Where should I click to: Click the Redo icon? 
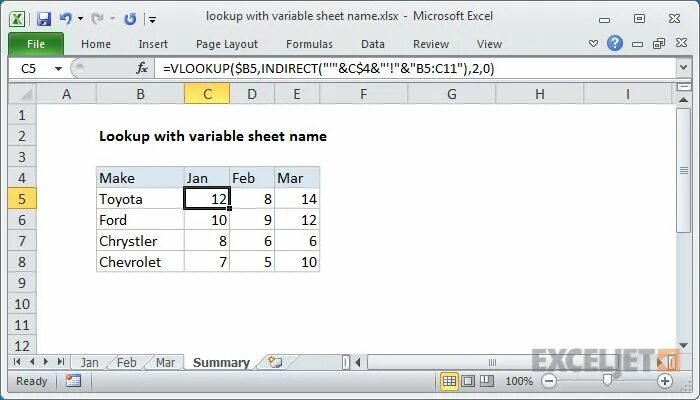(x=97, y=19)
